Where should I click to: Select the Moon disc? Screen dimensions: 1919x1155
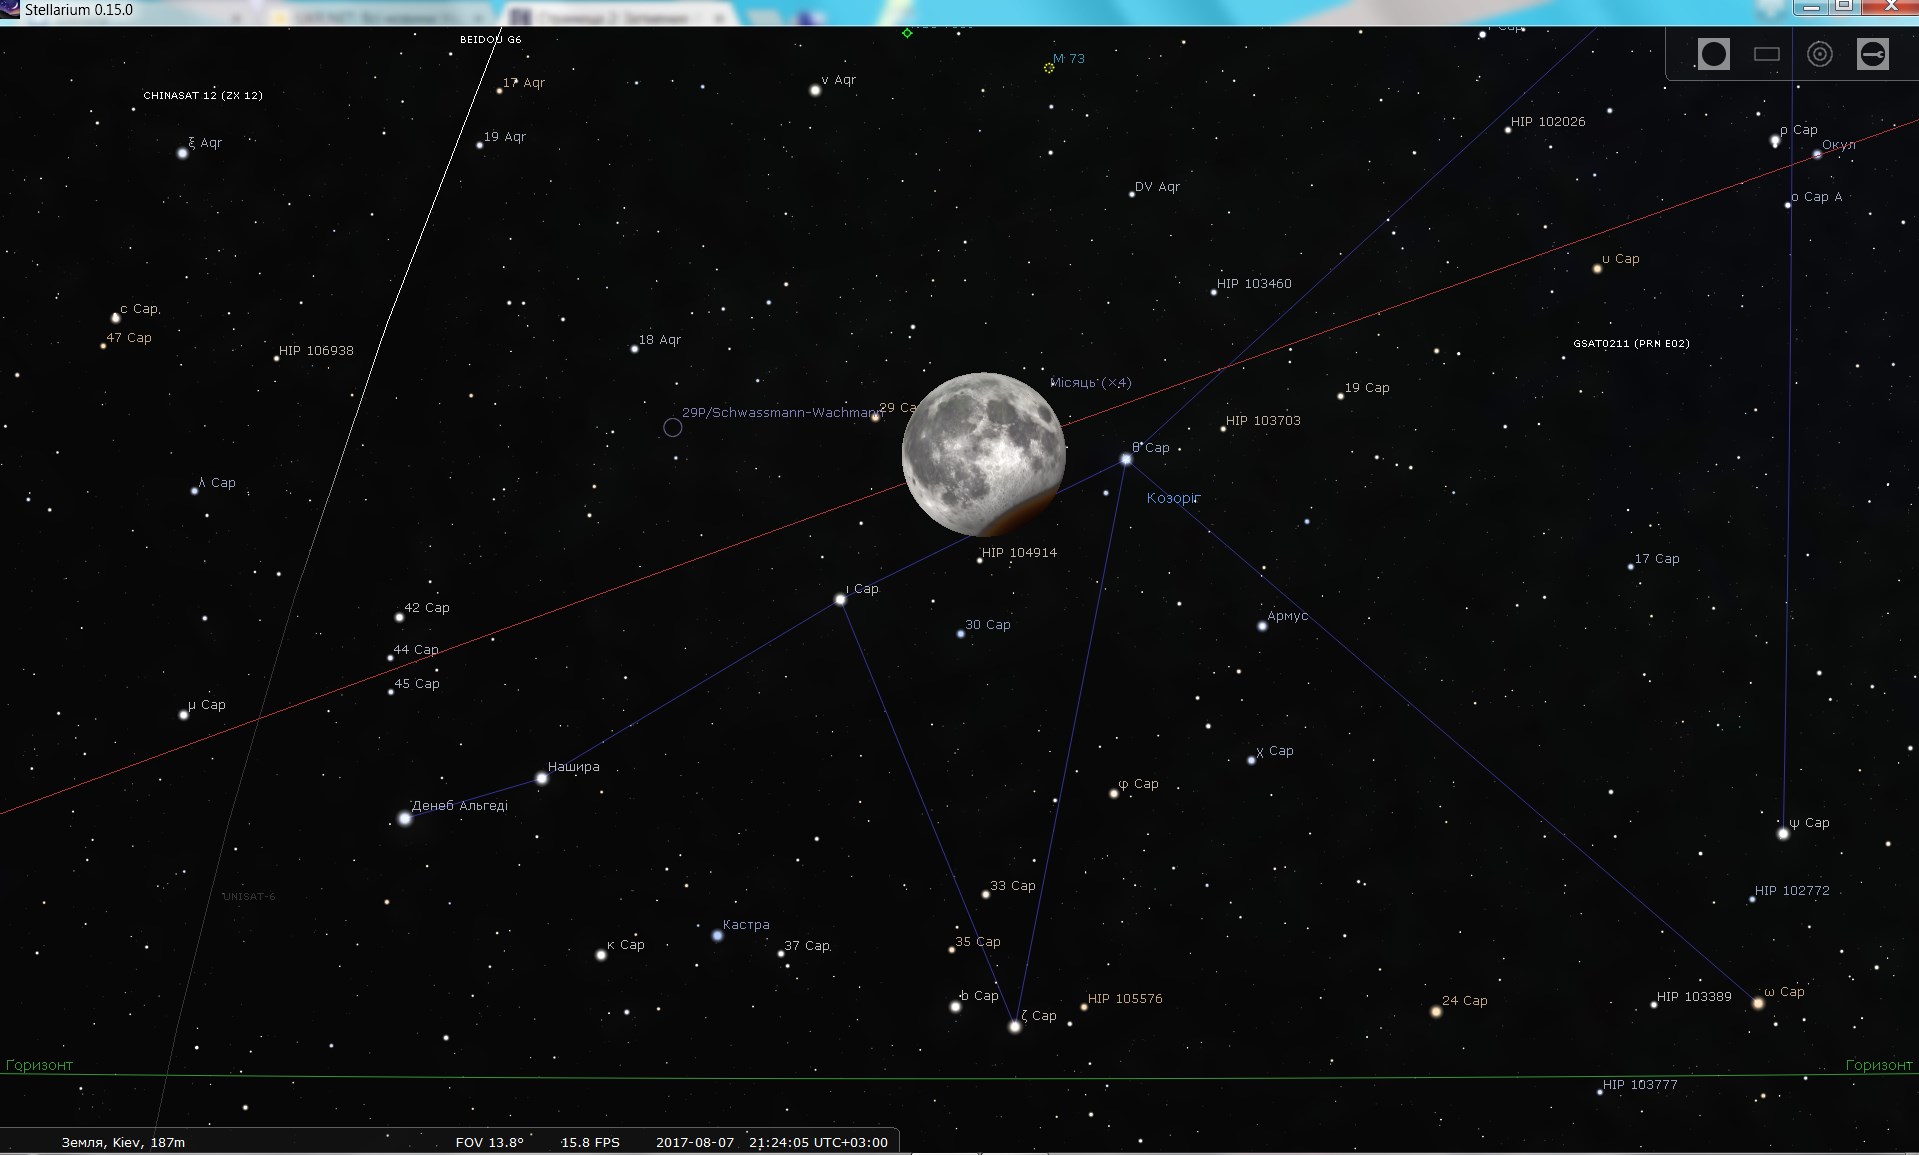[x=983, y=455]
